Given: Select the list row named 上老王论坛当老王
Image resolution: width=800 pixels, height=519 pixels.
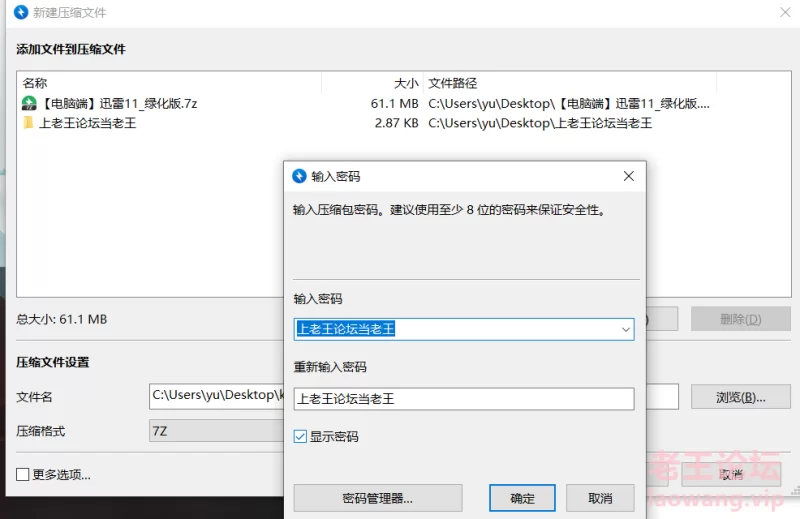Looking at the screenshot, I should [366, 123].
